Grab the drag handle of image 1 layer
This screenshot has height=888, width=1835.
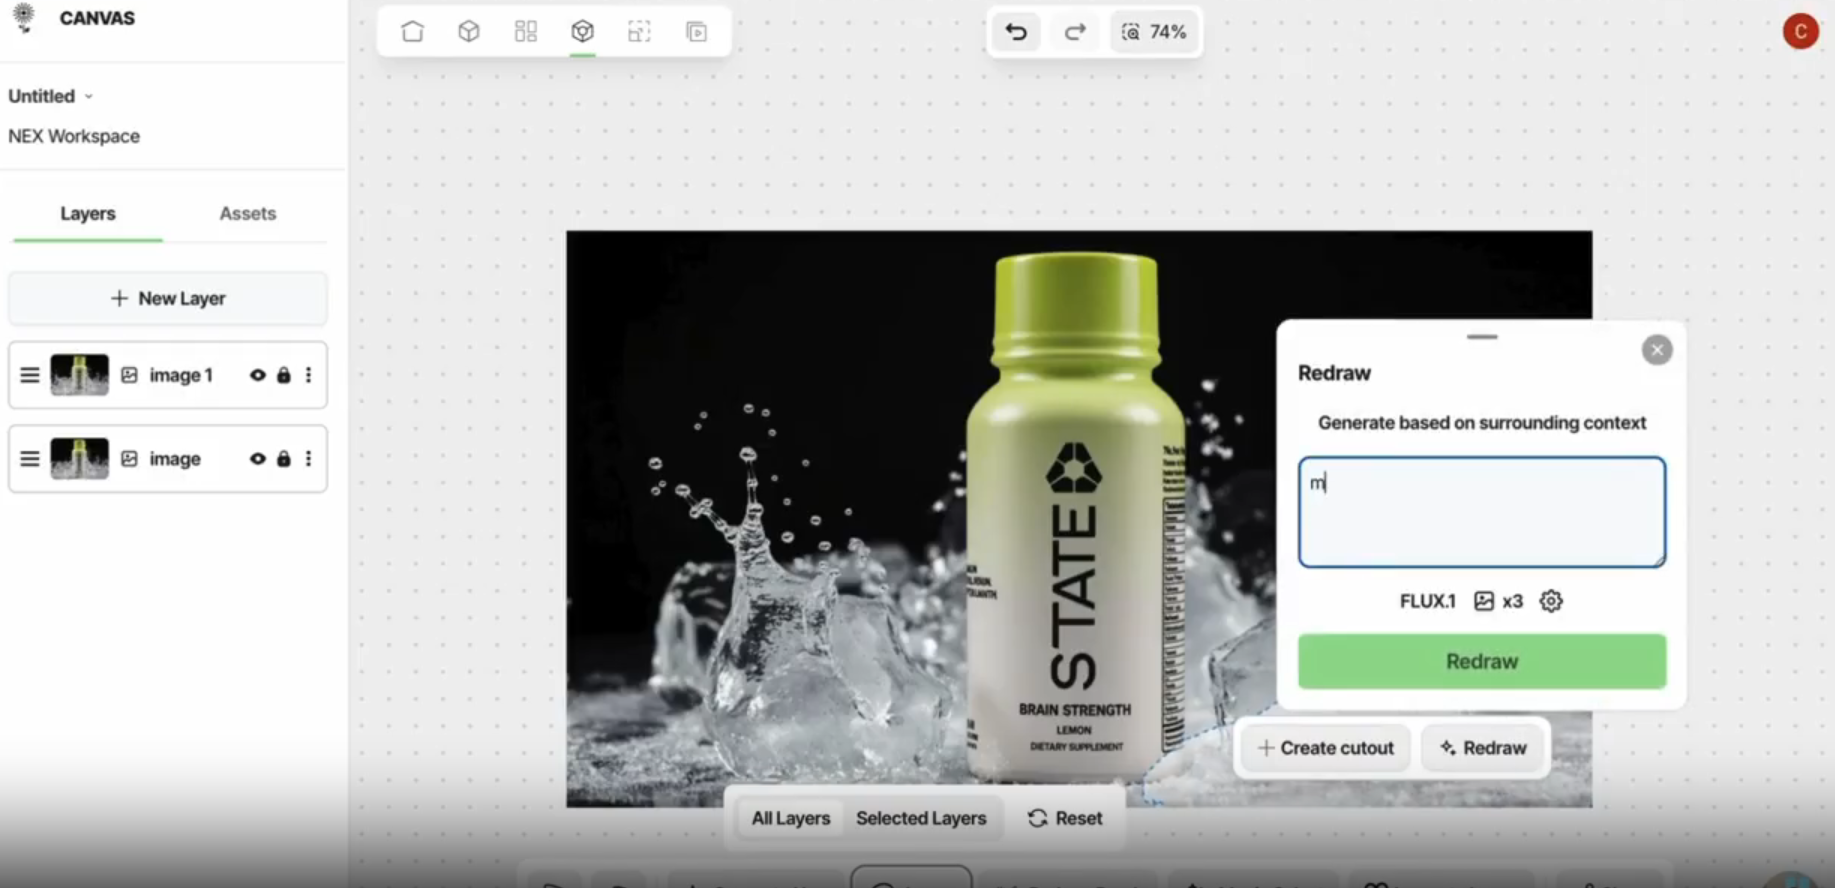30,375
